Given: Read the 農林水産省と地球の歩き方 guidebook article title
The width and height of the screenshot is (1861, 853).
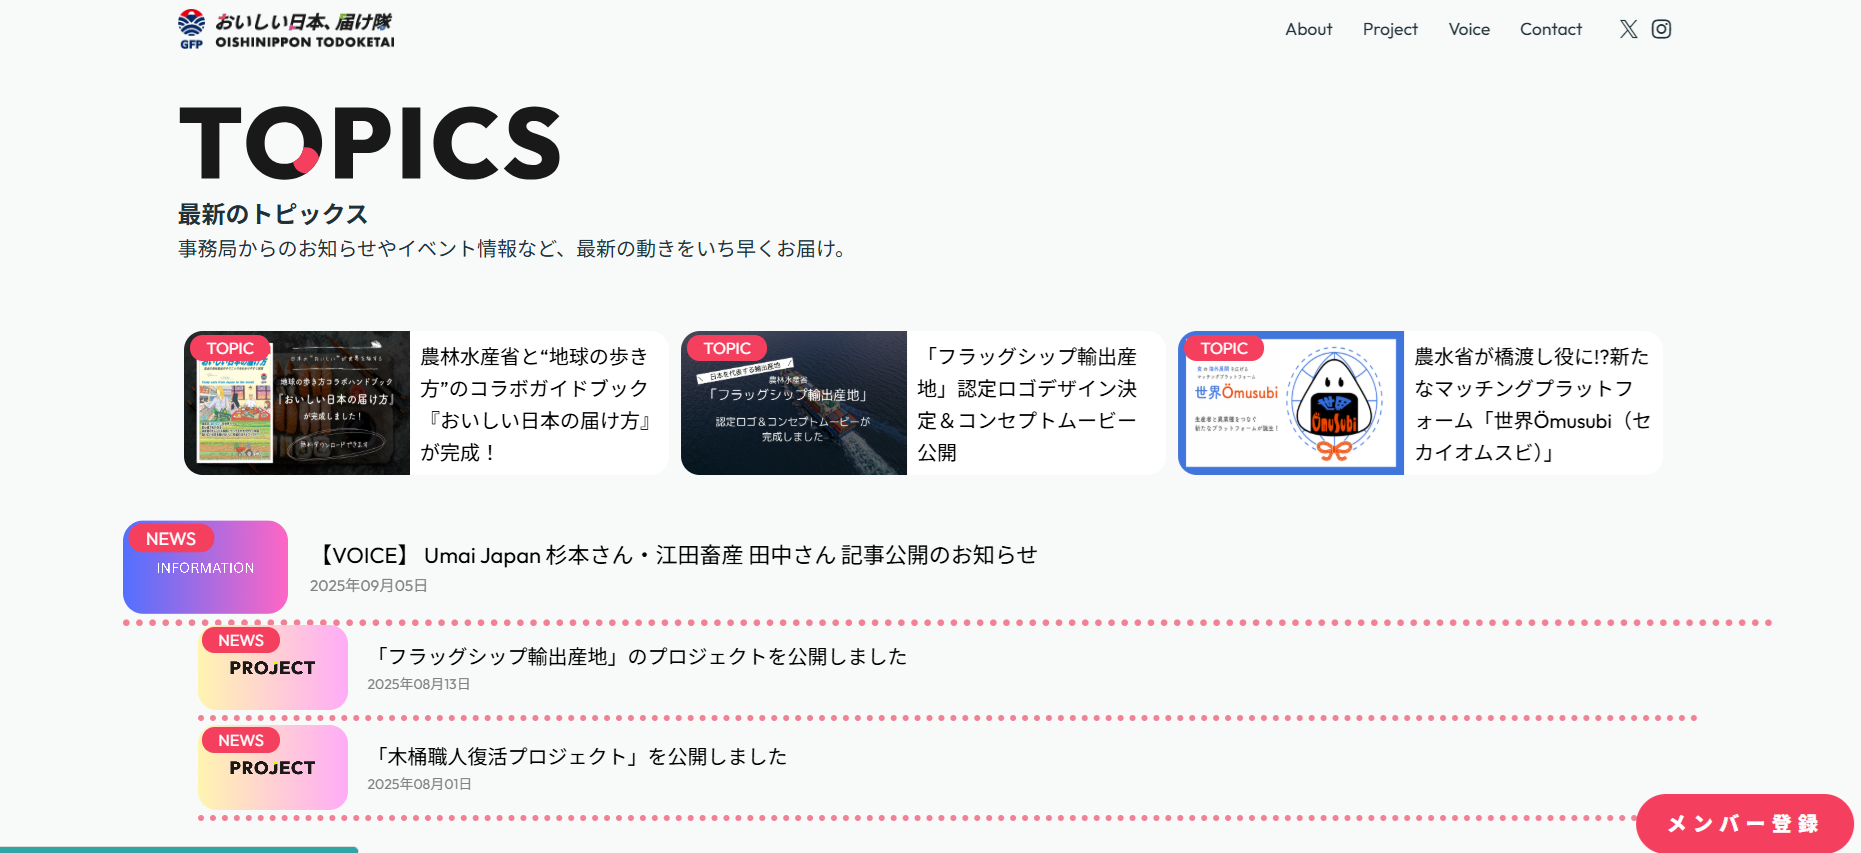Looking at the screenshot, I should [x=536, y=404].
